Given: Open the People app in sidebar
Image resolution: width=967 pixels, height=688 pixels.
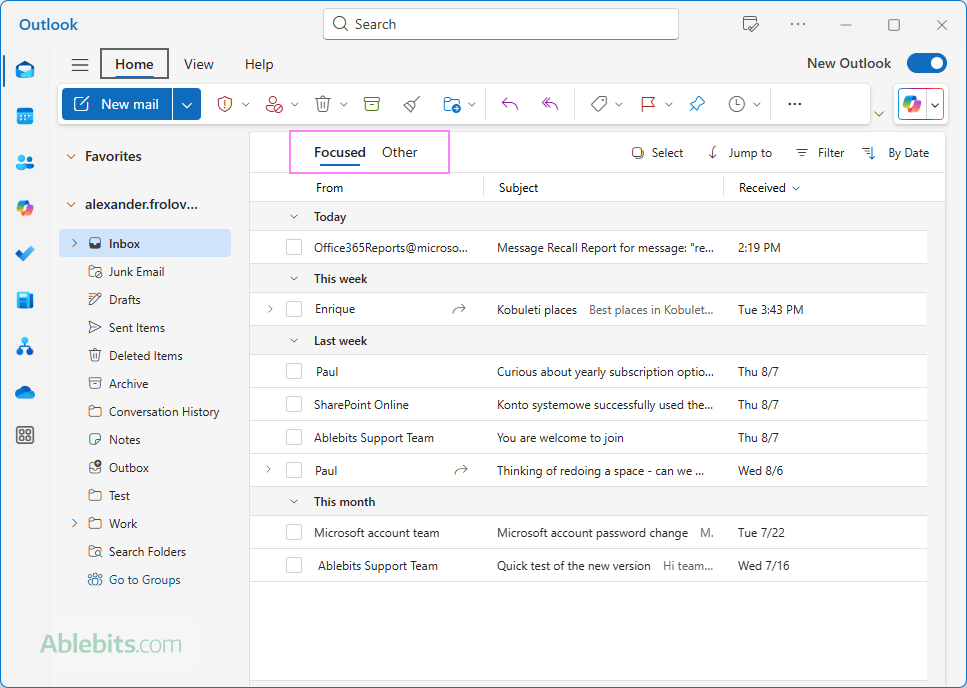Looking at the screenshot, I should tap(25, 162).
